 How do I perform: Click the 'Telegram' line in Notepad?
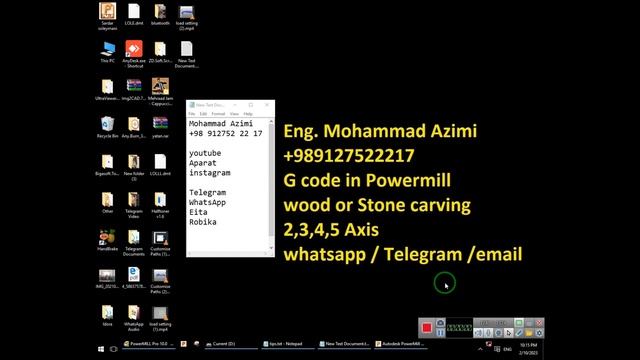tap(207, 192)
